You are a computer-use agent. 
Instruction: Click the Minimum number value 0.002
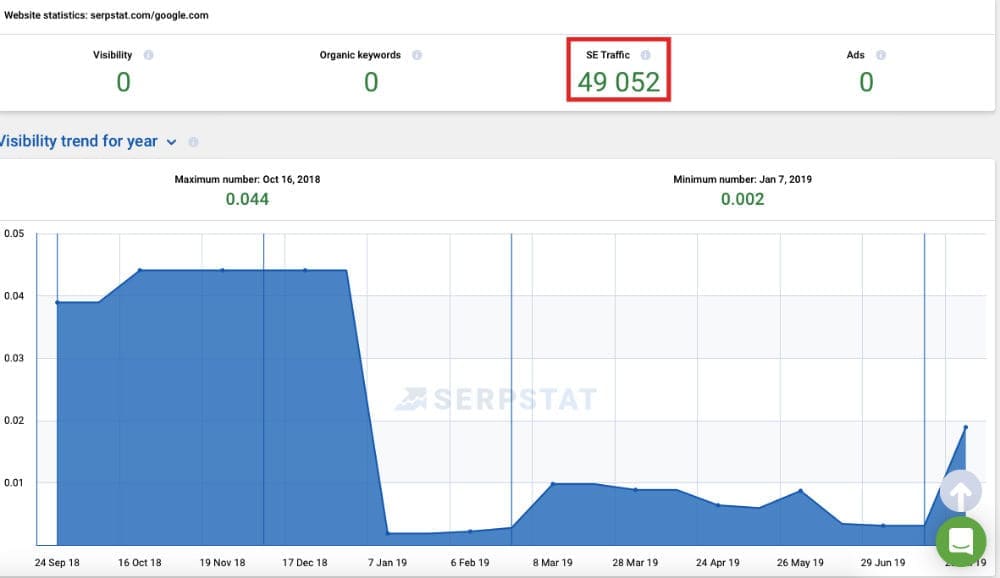point(742,199)
